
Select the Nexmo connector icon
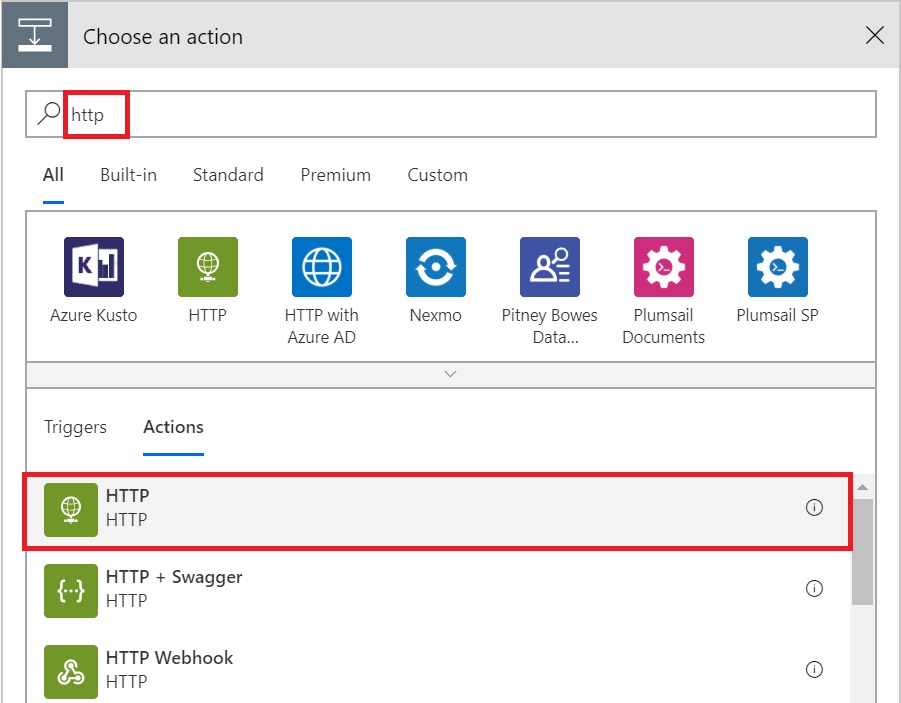(436, 267)
